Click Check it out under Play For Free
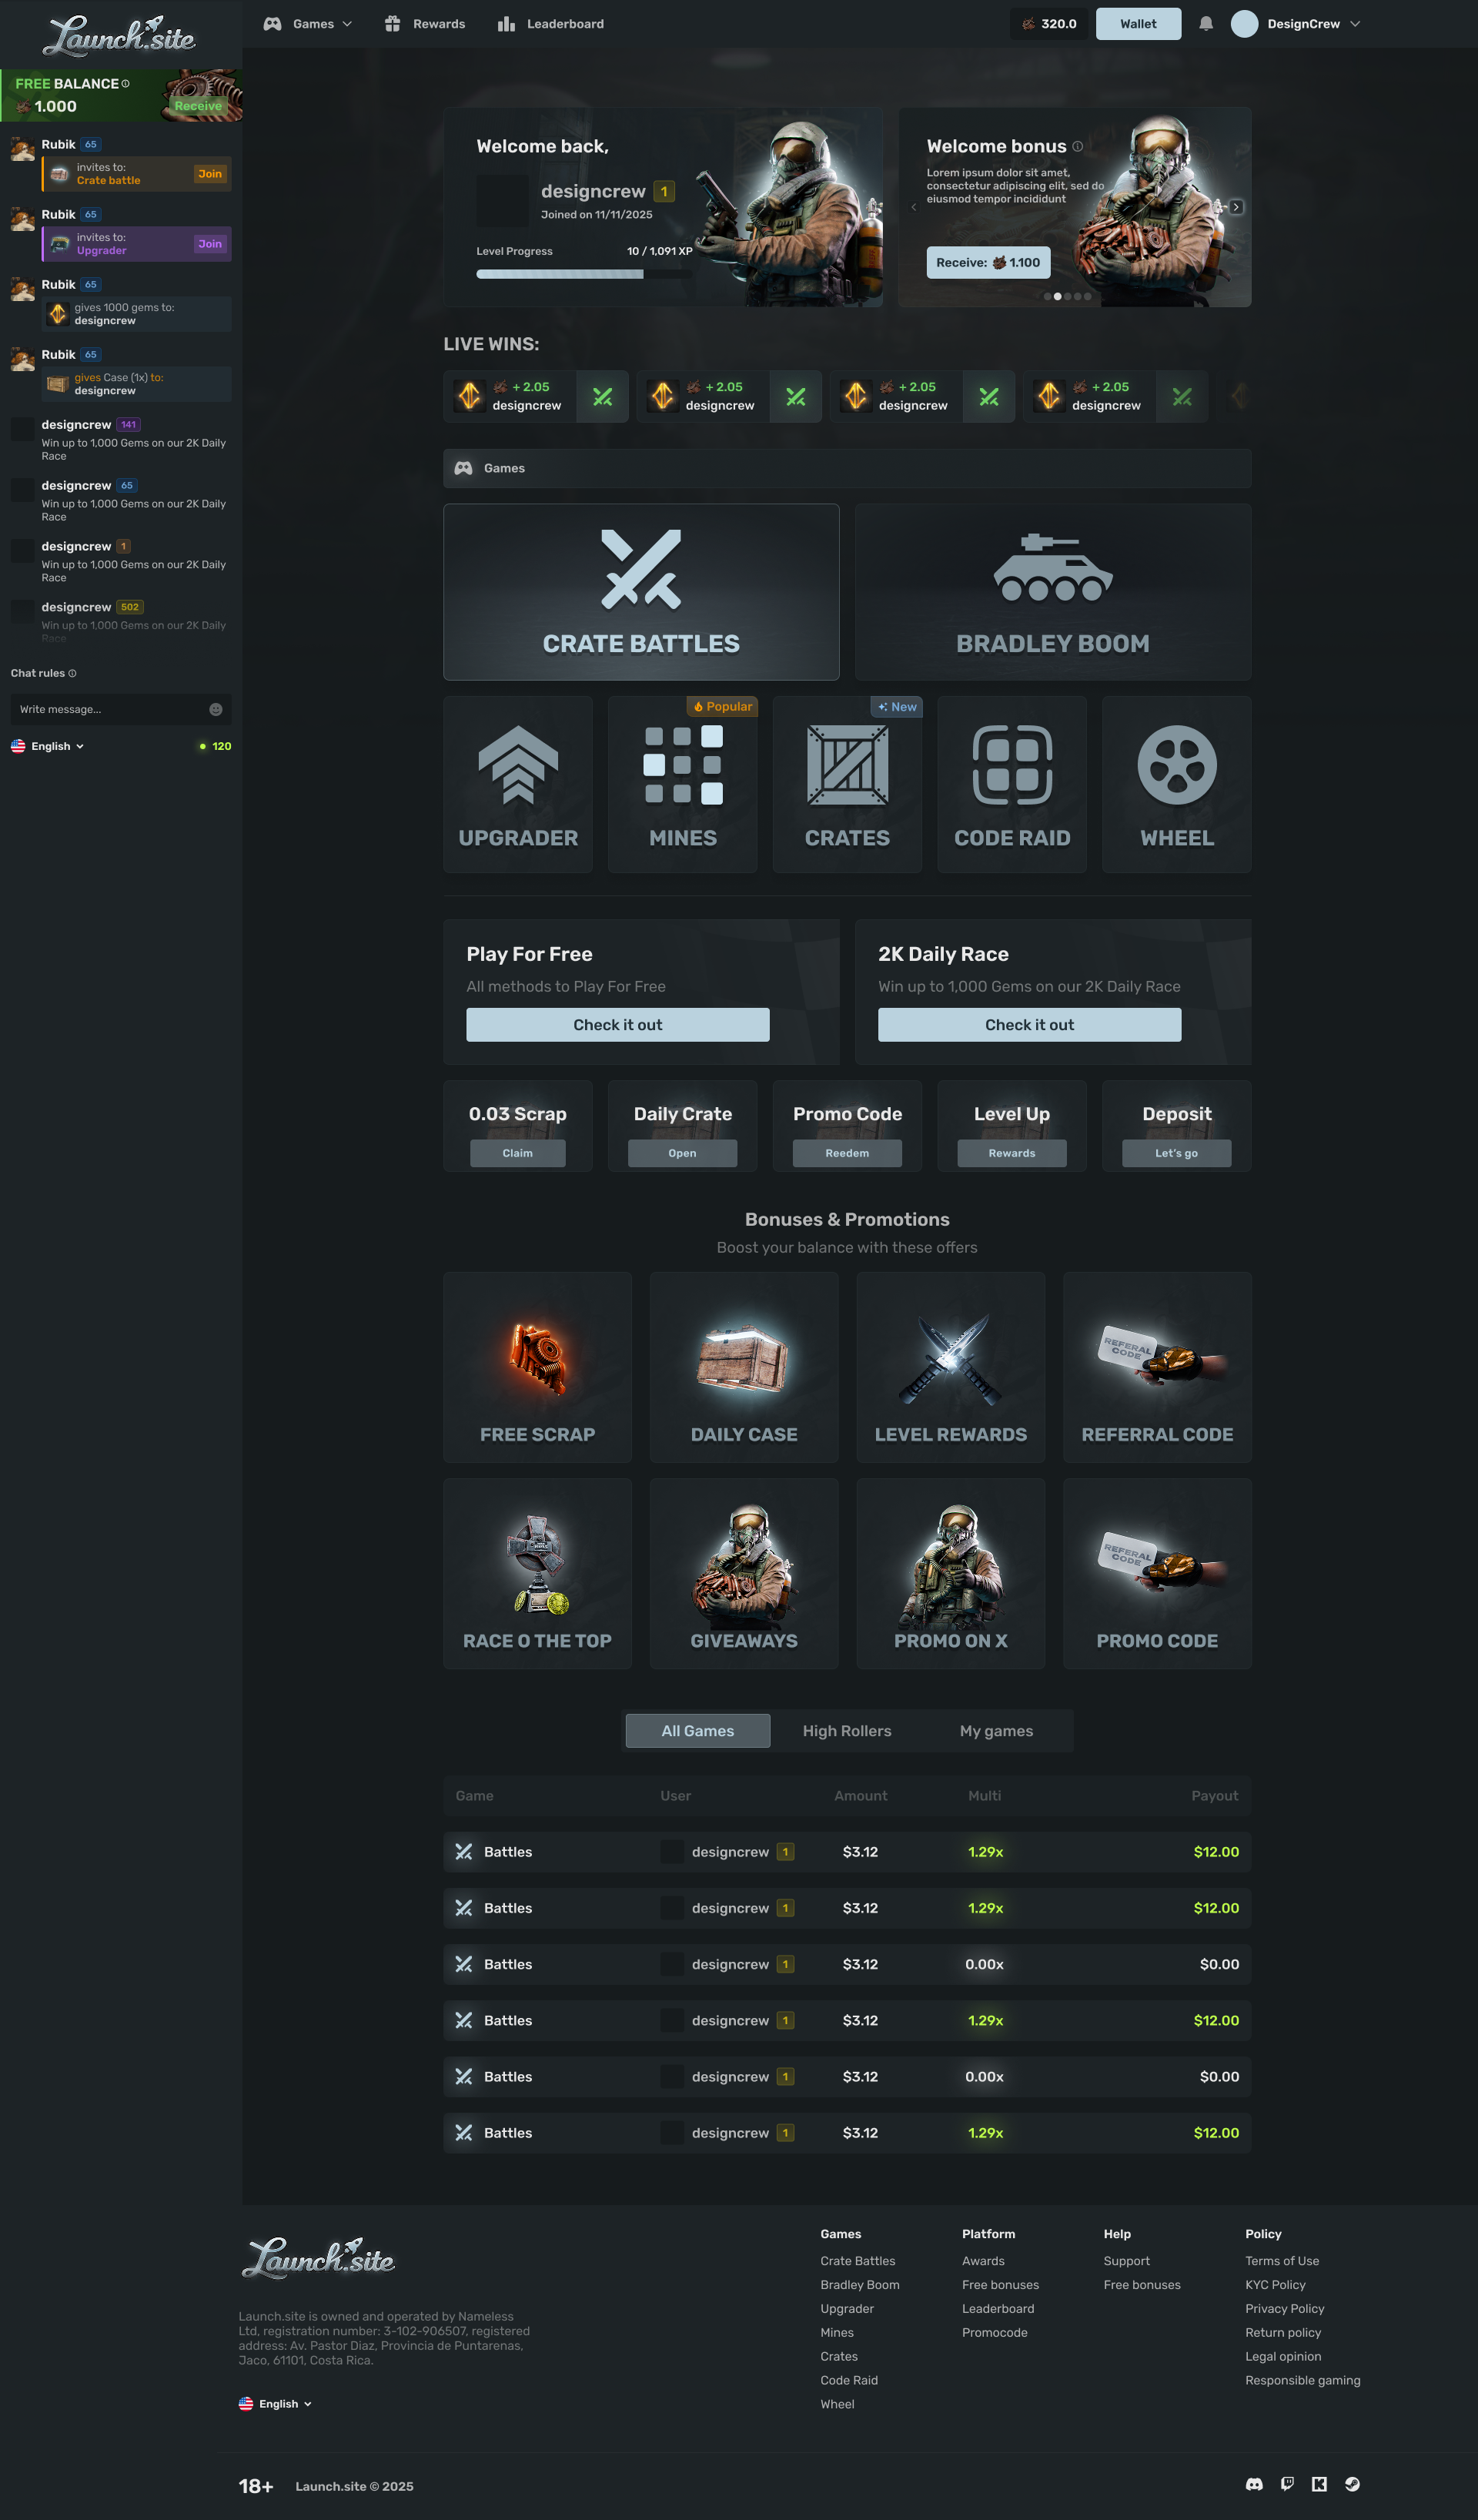This screenshot has width=1478, height=2520. 618,1026
